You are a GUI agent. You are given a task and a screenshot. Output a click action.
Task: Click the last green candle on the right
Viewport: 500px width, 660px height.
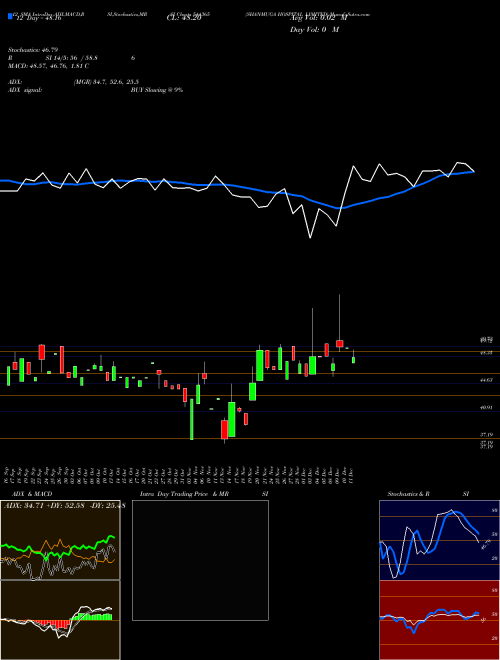tap(354, 360)
